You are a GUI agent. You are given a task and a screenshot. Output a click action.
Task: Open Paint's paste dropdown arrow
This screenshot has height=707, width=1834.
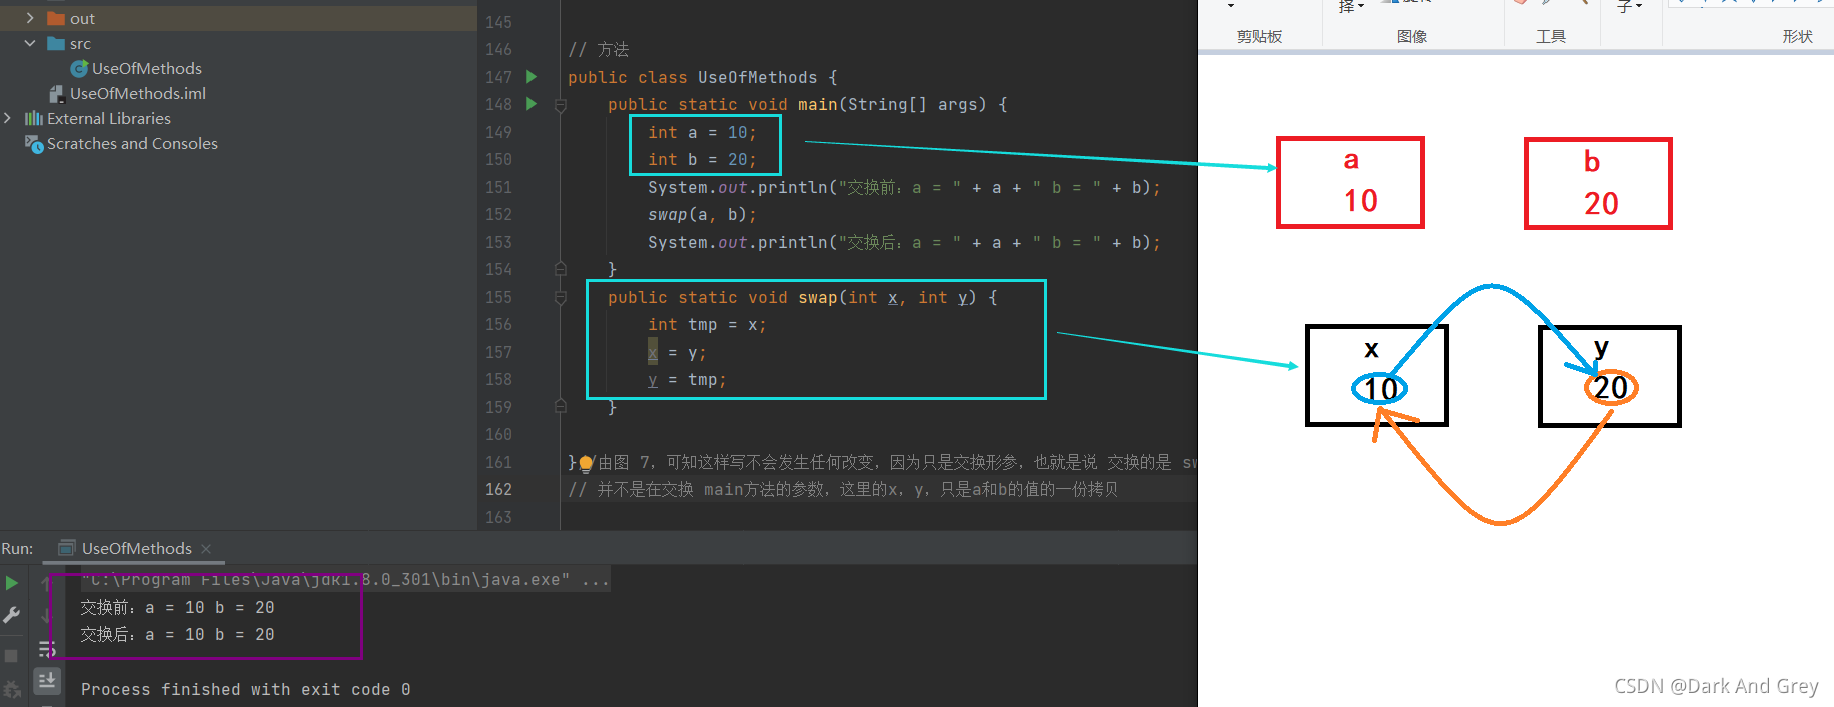pos(1231,6)
